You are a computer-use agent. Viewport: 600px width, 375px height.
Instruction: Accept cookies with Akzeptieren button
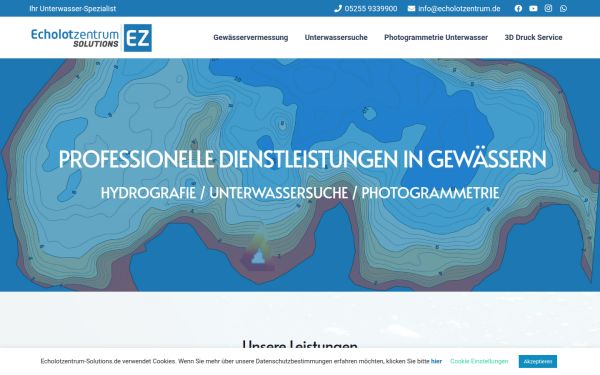coord(538,361)
